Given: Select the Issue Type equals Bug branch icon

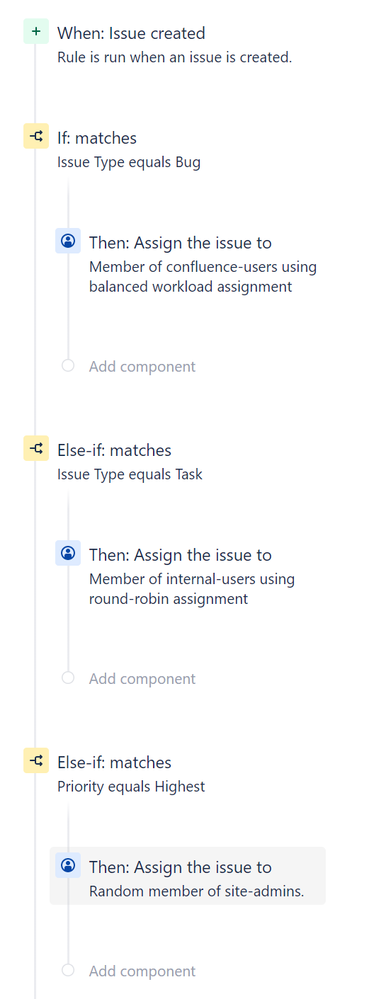Looking at the screenshot, I should 36,136.
